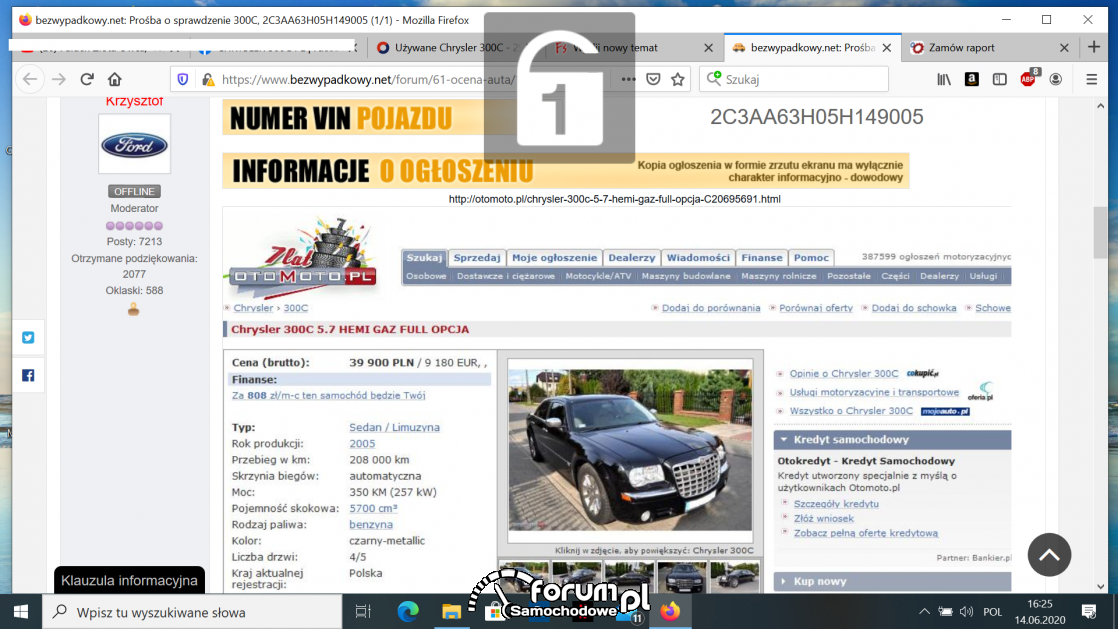
Task: Select Osobowe category submenu
Action: point(426,276)
